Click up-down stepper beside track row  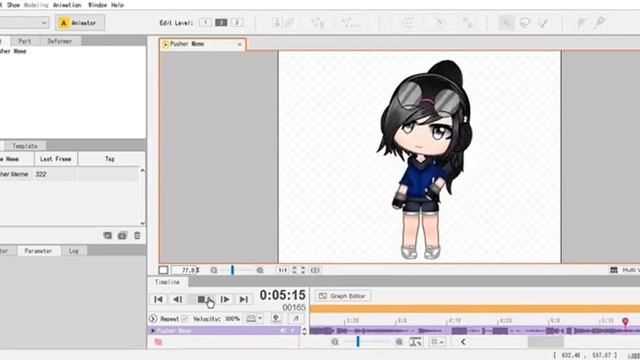304,331
